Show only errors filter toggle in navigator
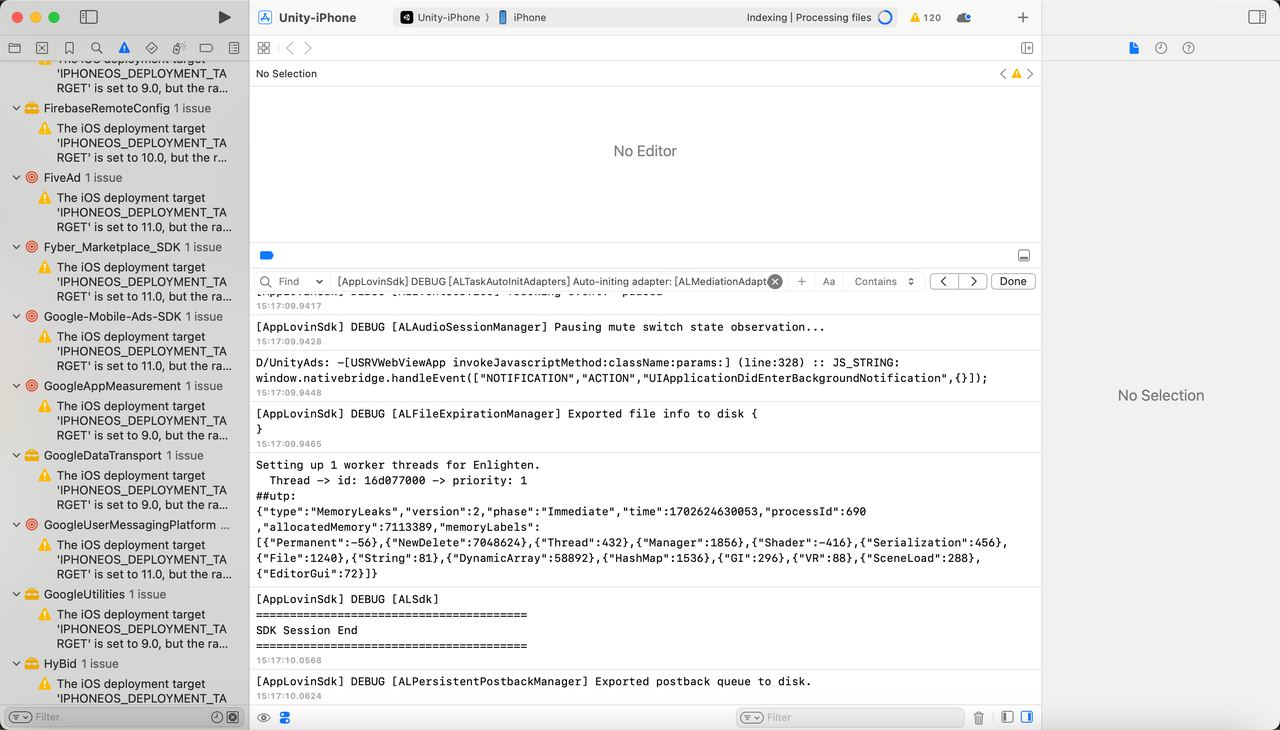 [233, 717]
